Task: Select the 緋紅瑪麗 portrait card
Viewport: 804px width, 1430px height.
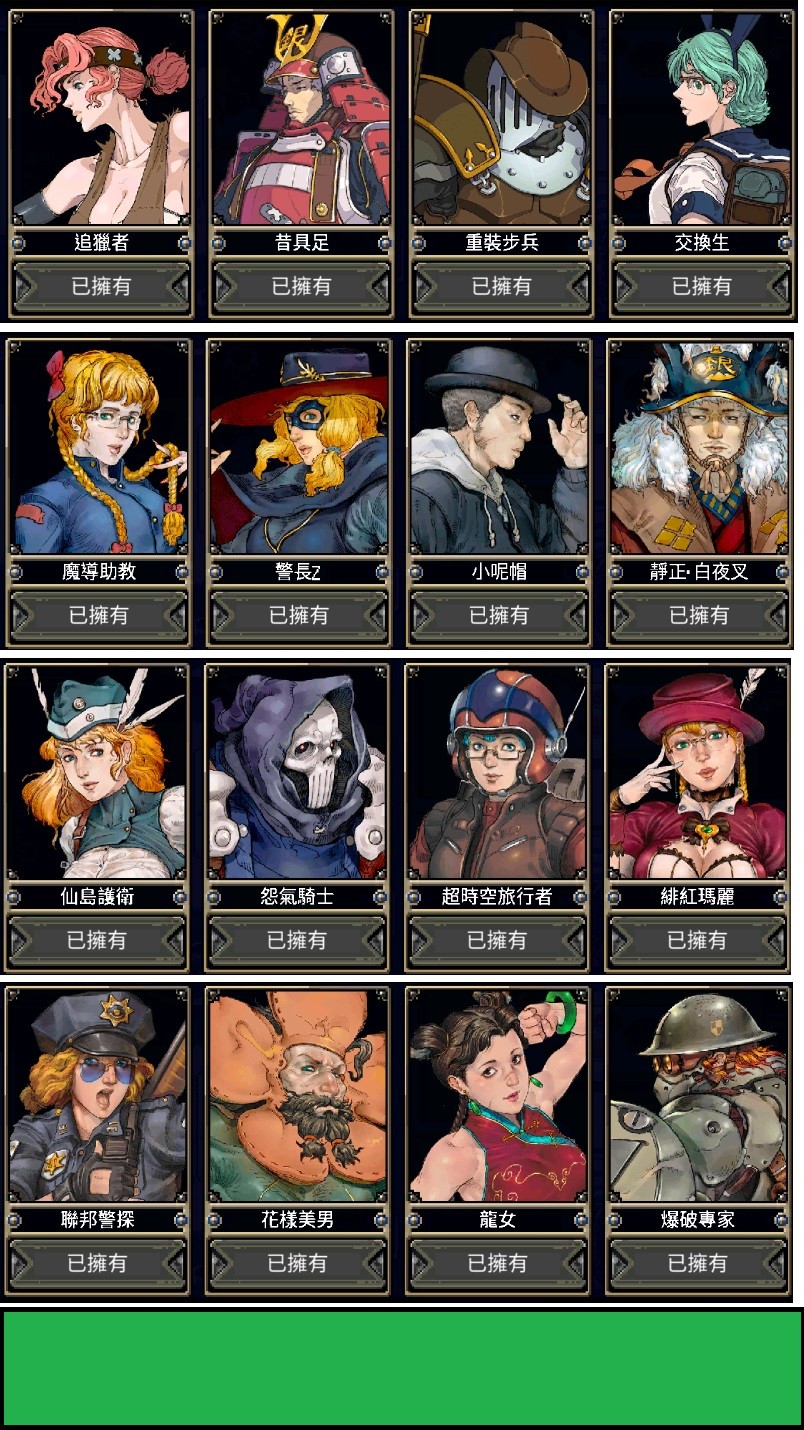Action: click(696, 773)
